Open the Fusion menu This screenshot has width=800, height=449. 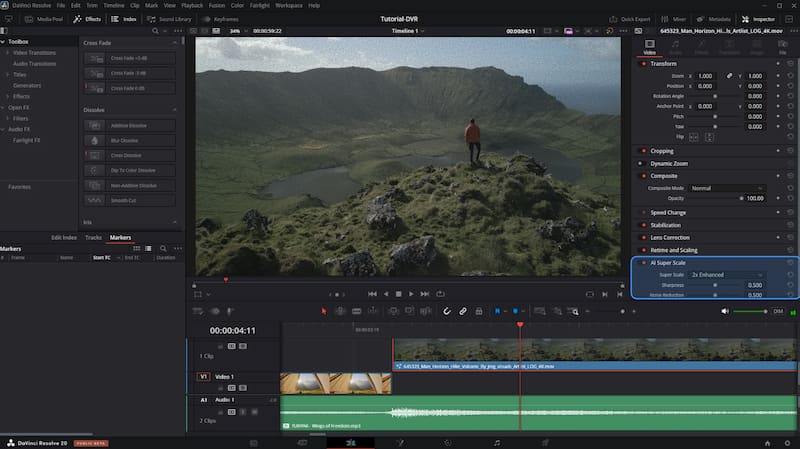[217, 5]
